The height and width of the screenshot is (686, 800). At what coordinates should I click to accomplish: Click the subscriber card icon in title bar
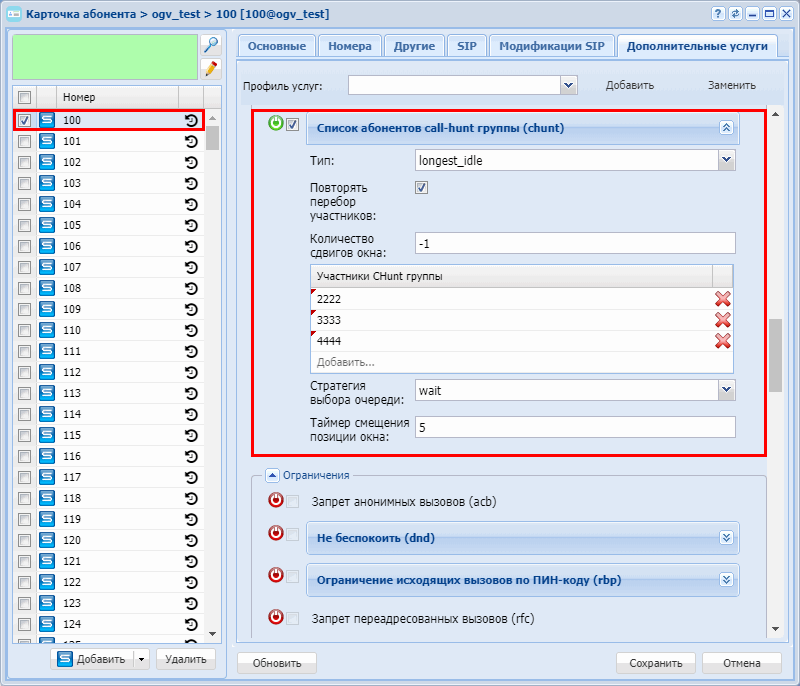coord(14,14)
